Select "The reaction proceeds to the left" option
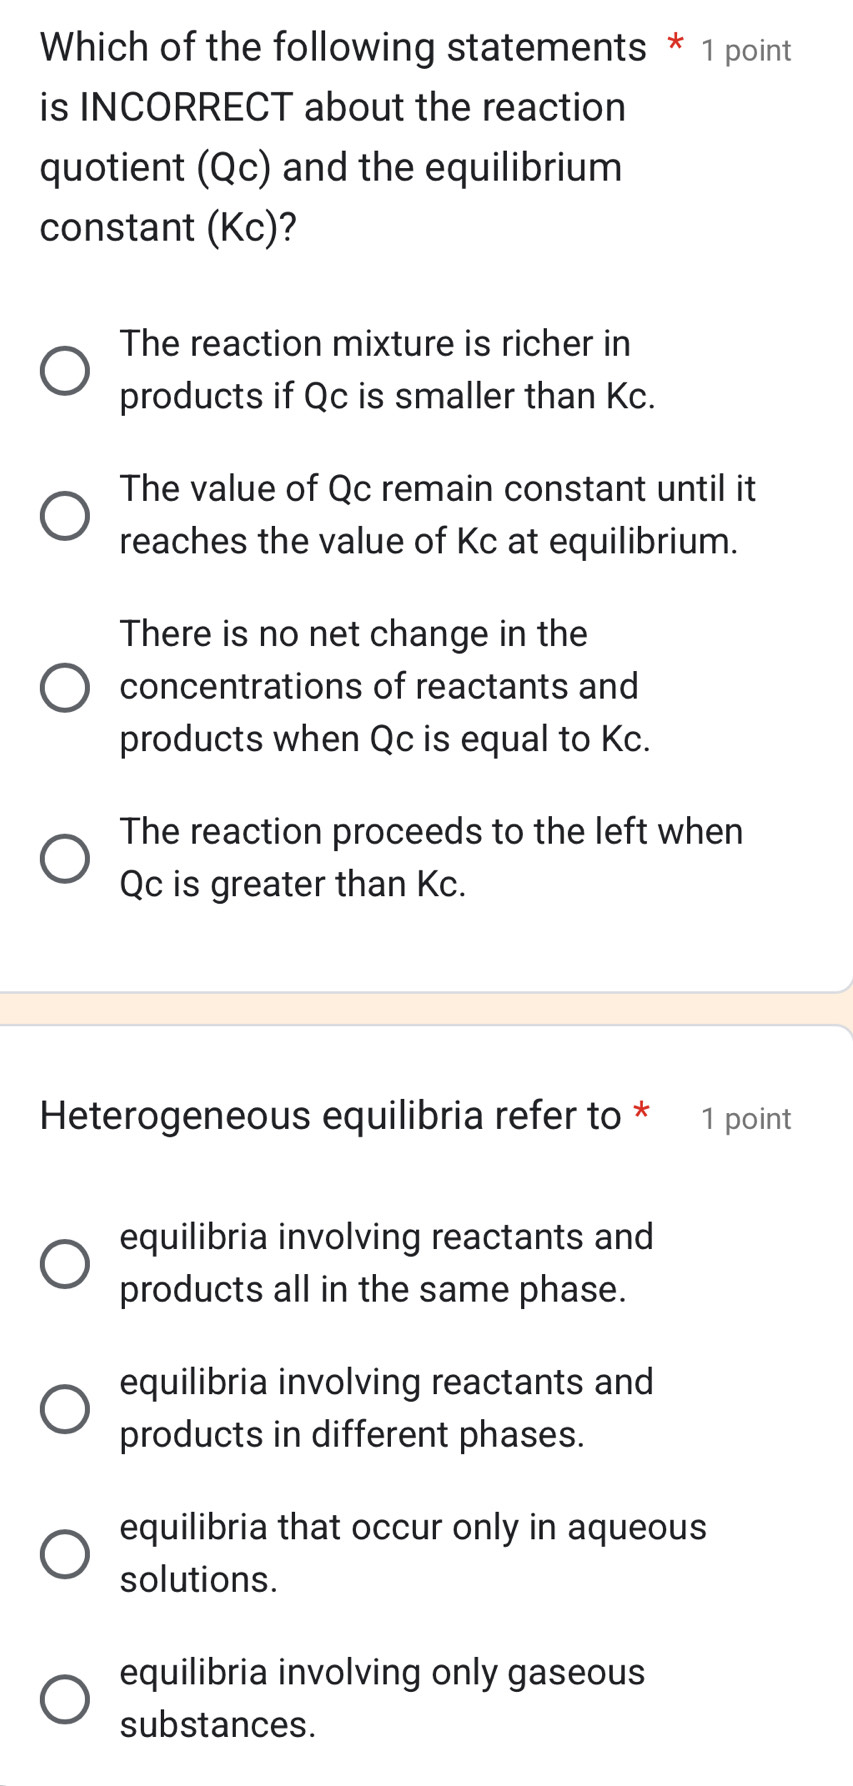Viewport: 853px width, 1786px height. pyautogui.click(x=64, y=858)
